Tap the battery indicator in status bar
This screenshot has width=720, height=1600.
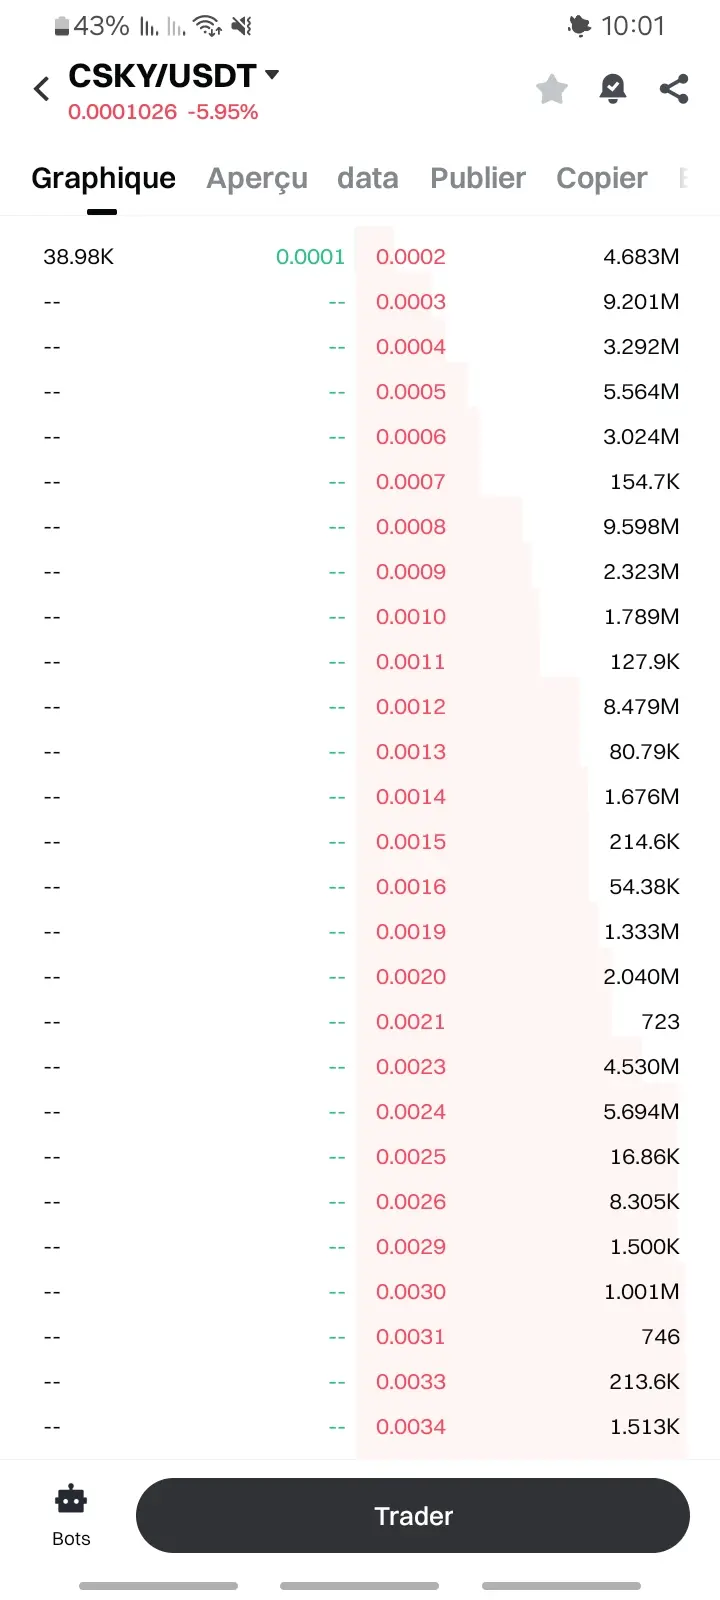[x=62, y=26]
